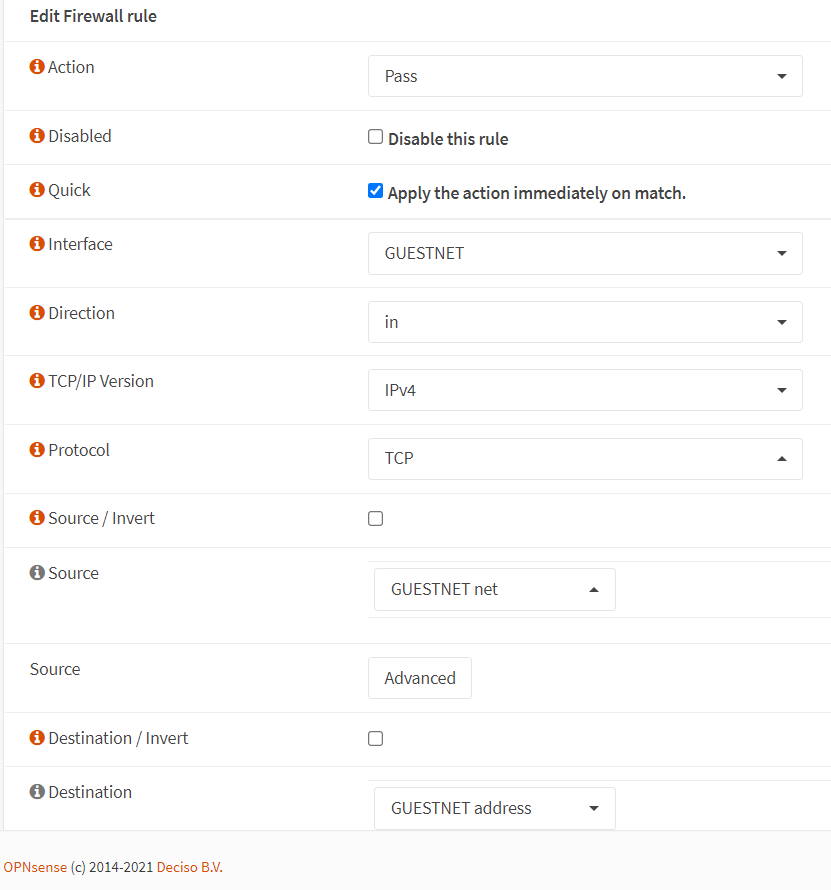This screenshot has width=831, height=890.
Task: Tick the Source / Invert checkbox
Action: 376,519
